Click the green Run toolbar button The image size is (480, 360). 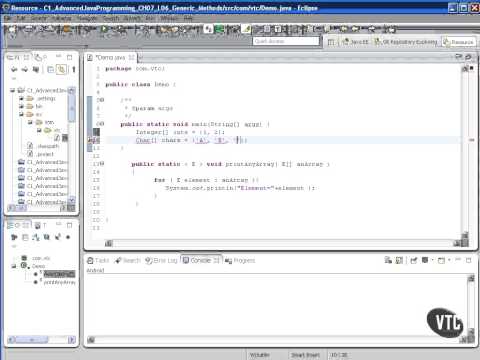click(x=104, y=29)
